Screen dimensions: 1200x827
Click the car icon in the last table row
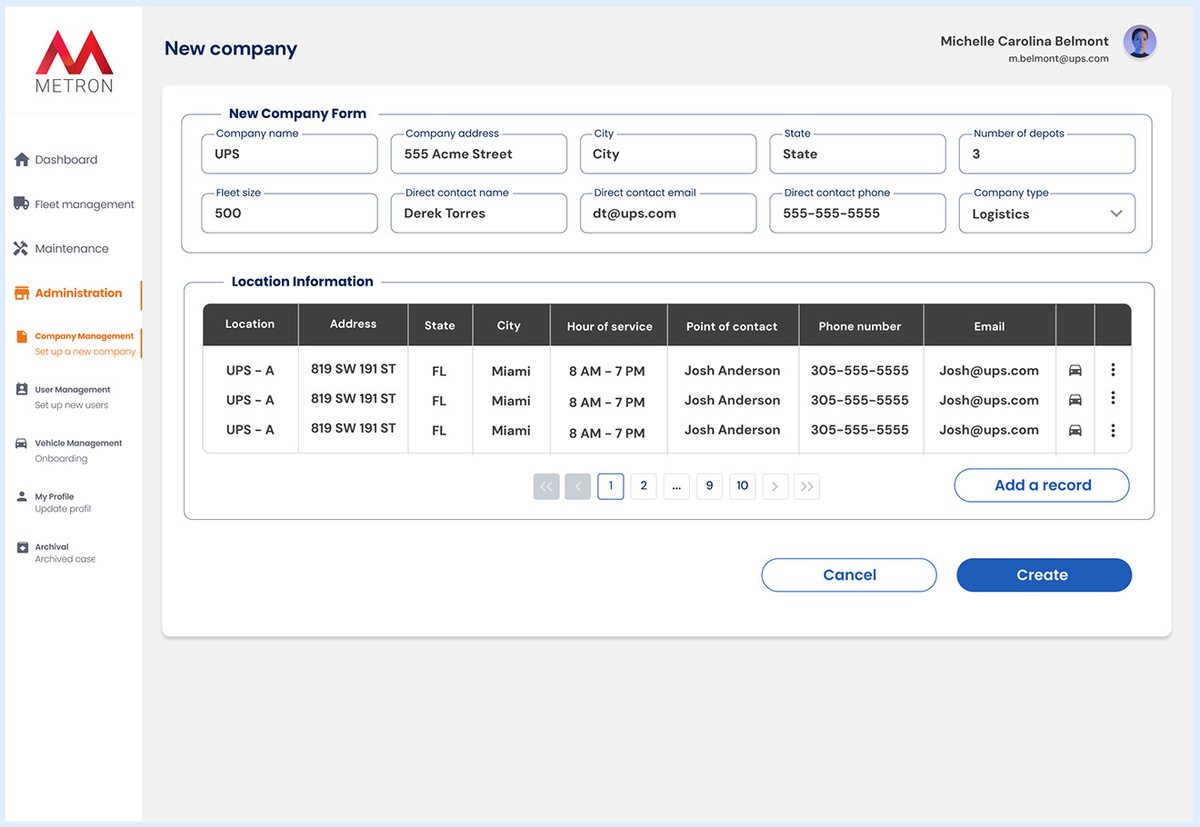pyautogui.click(x=1075, y=431)
